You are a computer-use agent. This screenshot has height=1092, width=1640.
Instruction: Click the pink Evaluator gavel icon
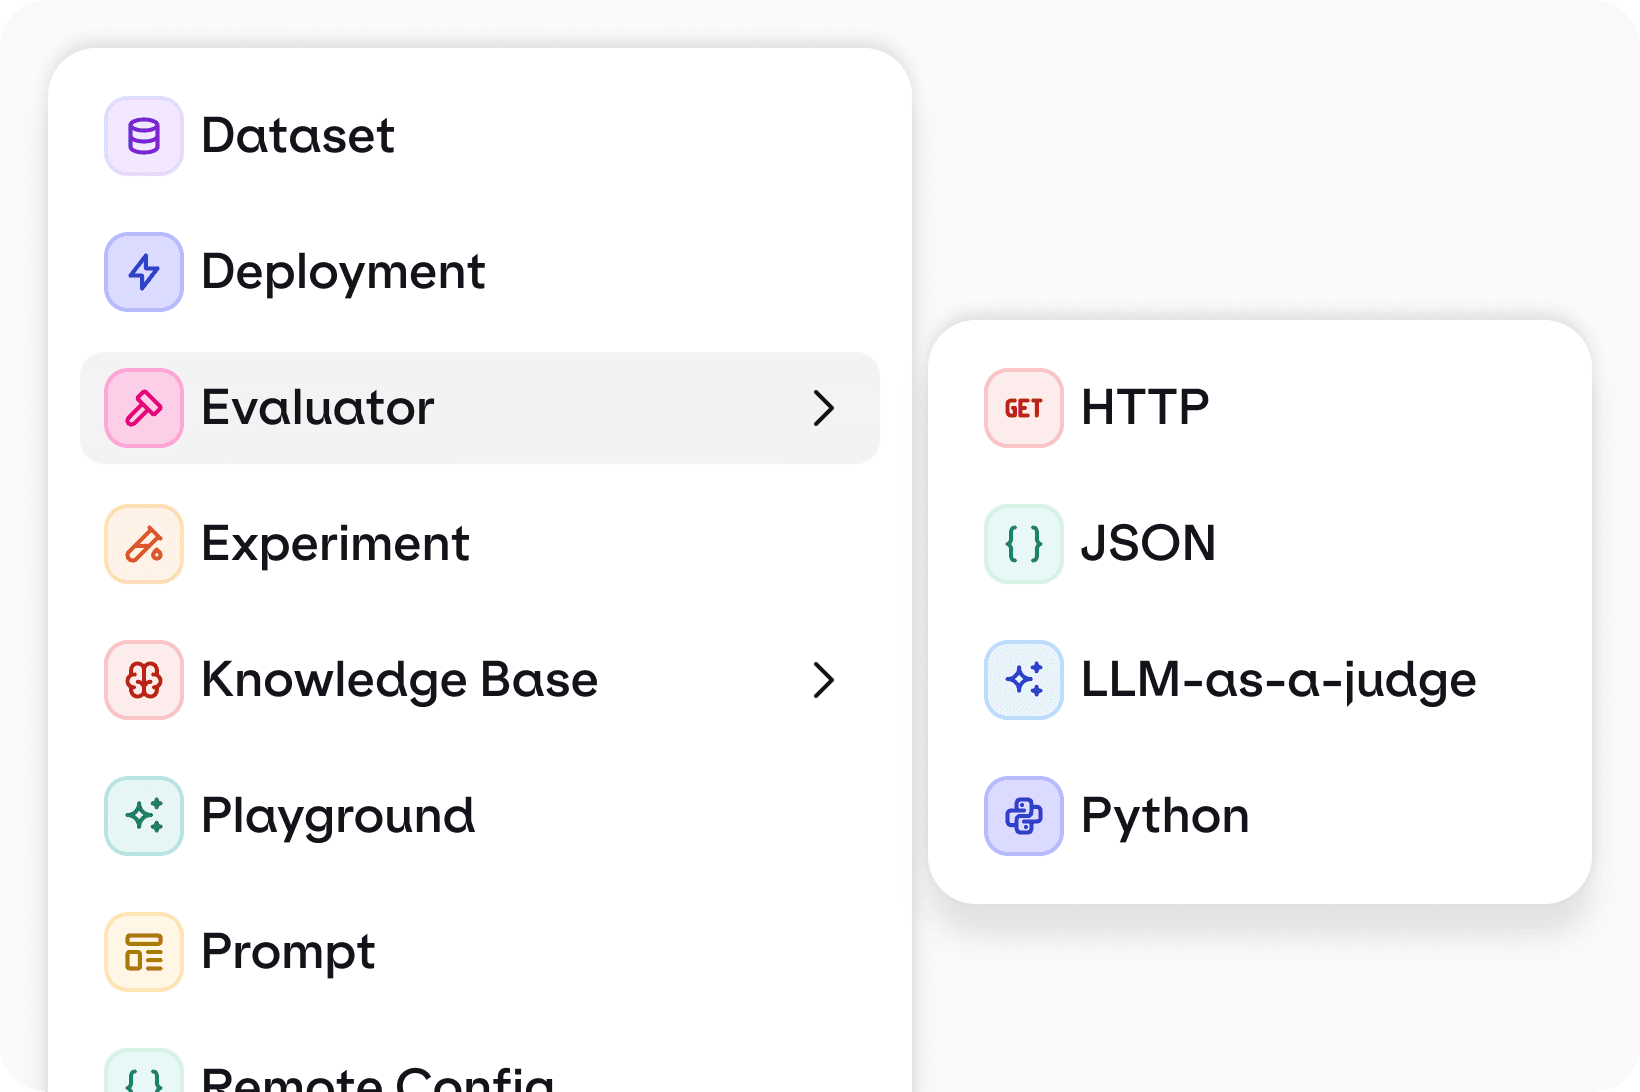(144, 408)
